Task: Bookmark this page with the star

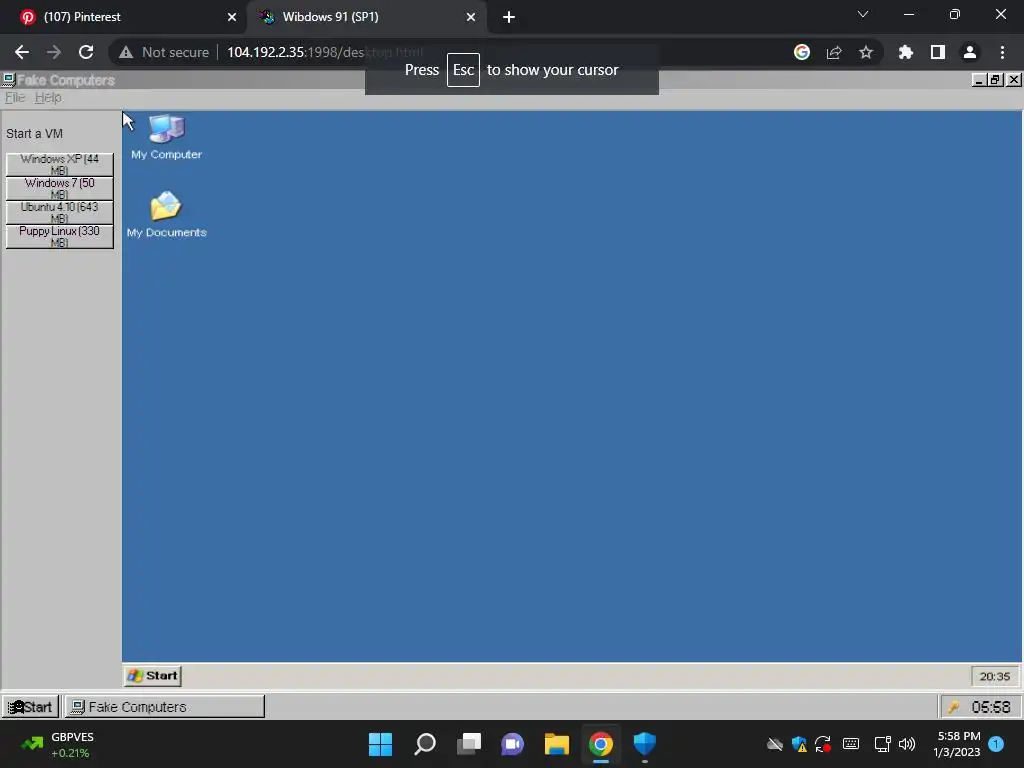Action: click(866, 52)
